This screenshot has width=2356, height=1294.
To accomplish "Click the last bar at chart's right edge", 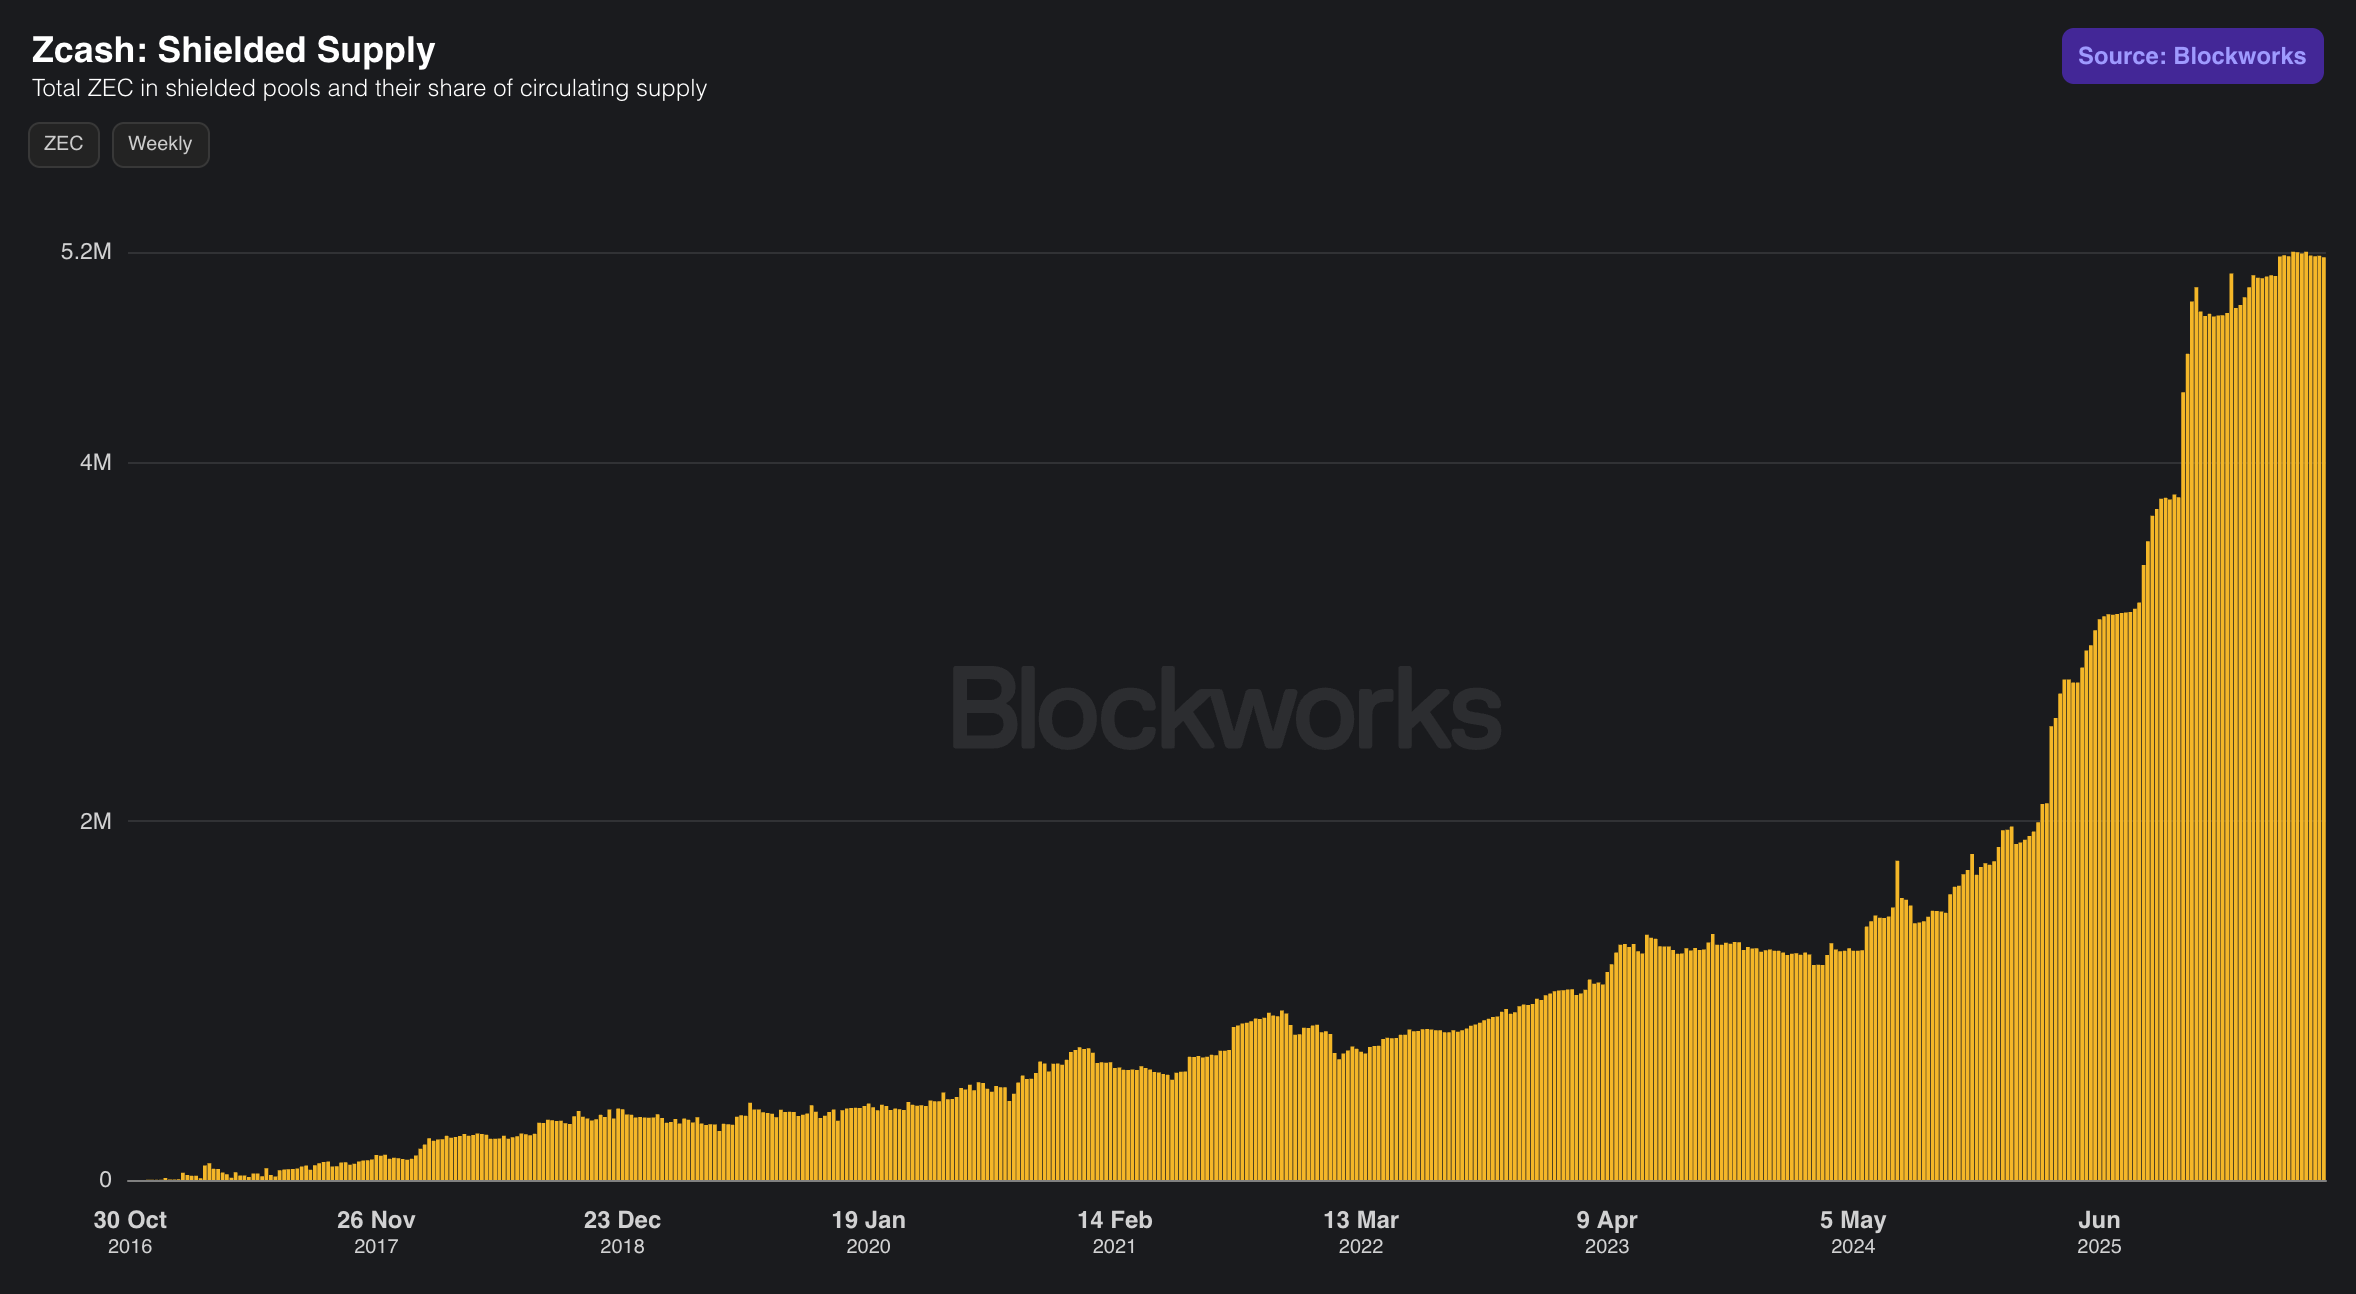I will pos(2323,719).
